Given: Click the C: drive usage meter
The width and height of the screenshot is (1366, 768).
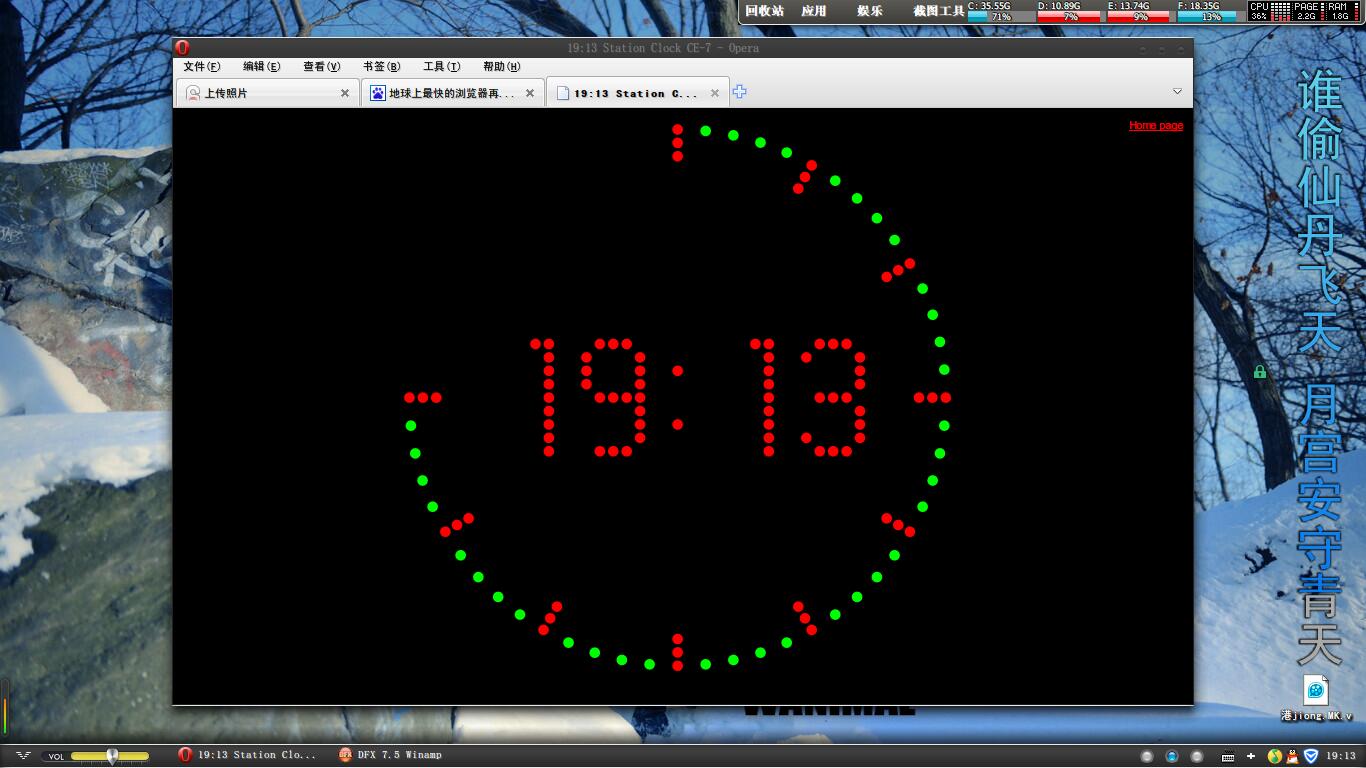Looking at the screenshot, I should tap(1000, 11).
